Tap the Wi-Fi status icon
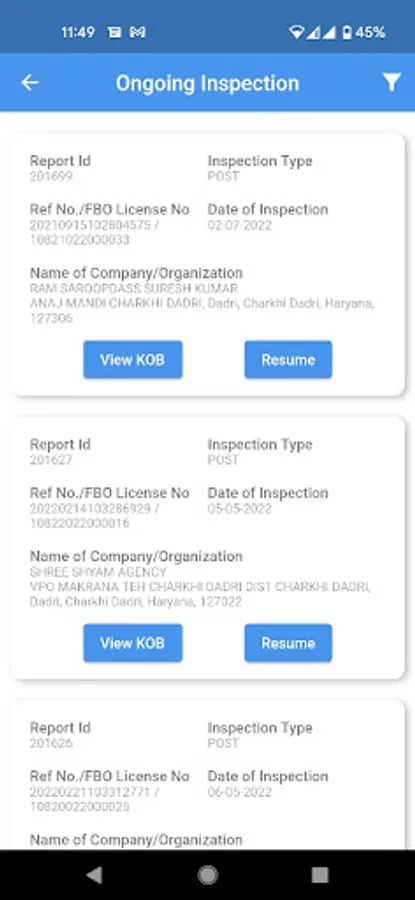Viewport: 415px width, 900px height. coord(296,33)
